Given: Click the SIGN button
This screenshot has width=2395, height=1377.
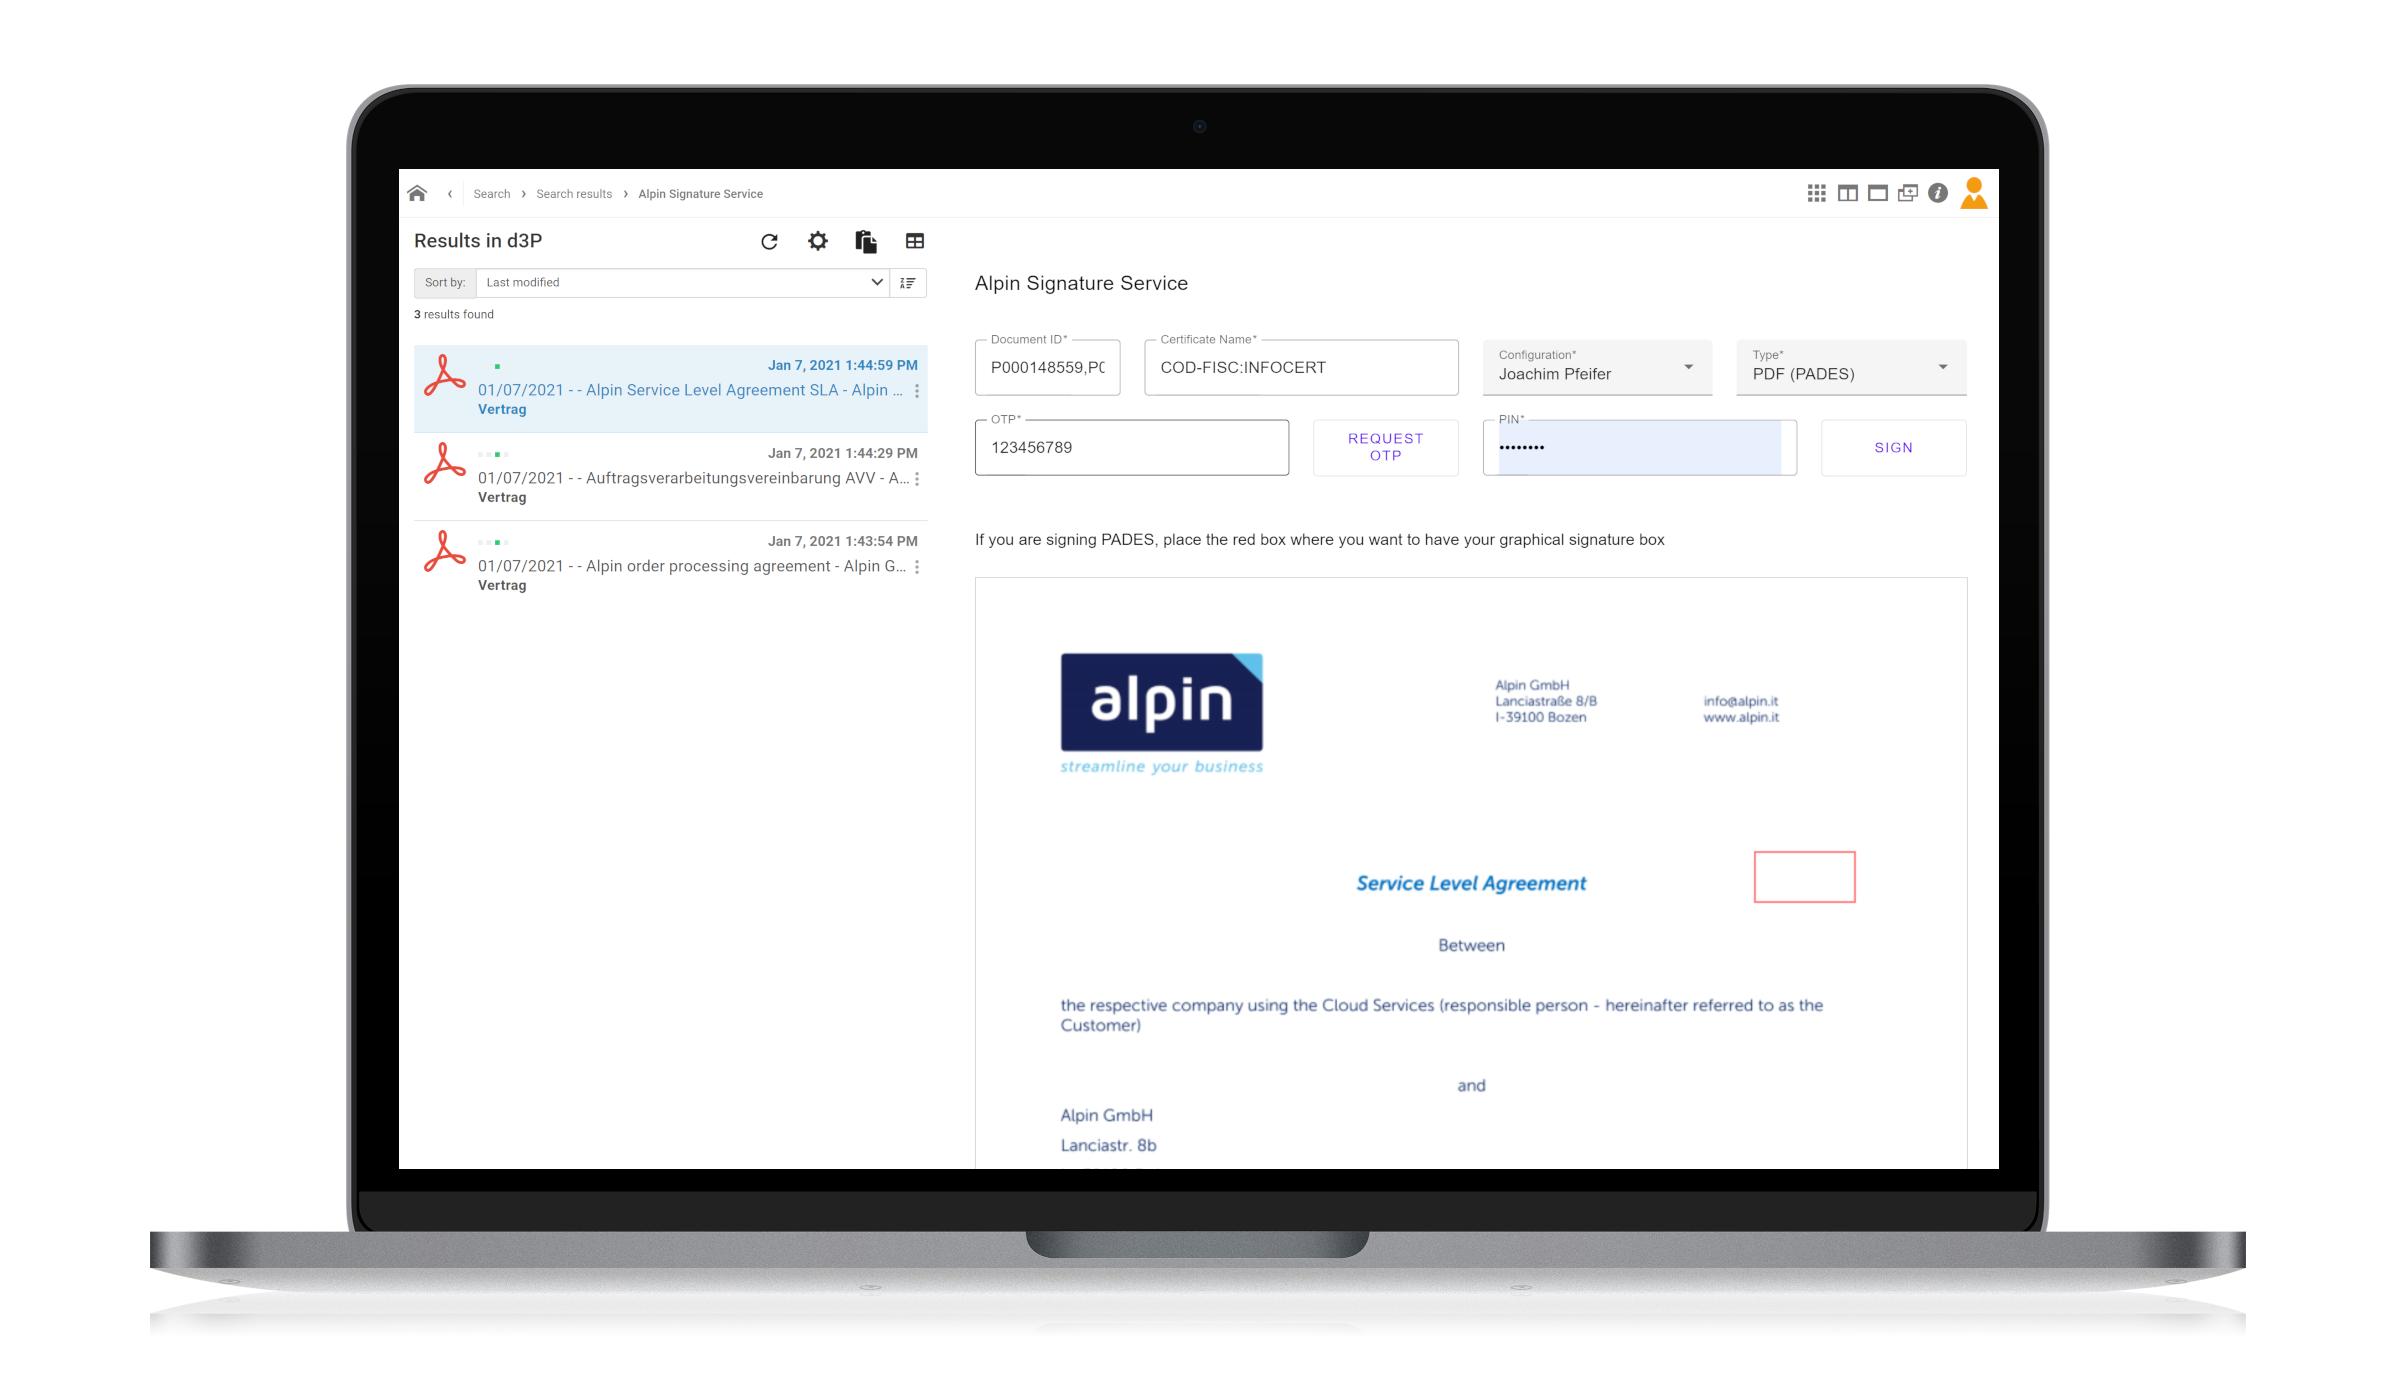Looking at the screenshot, I should [x=1895, y=446].
